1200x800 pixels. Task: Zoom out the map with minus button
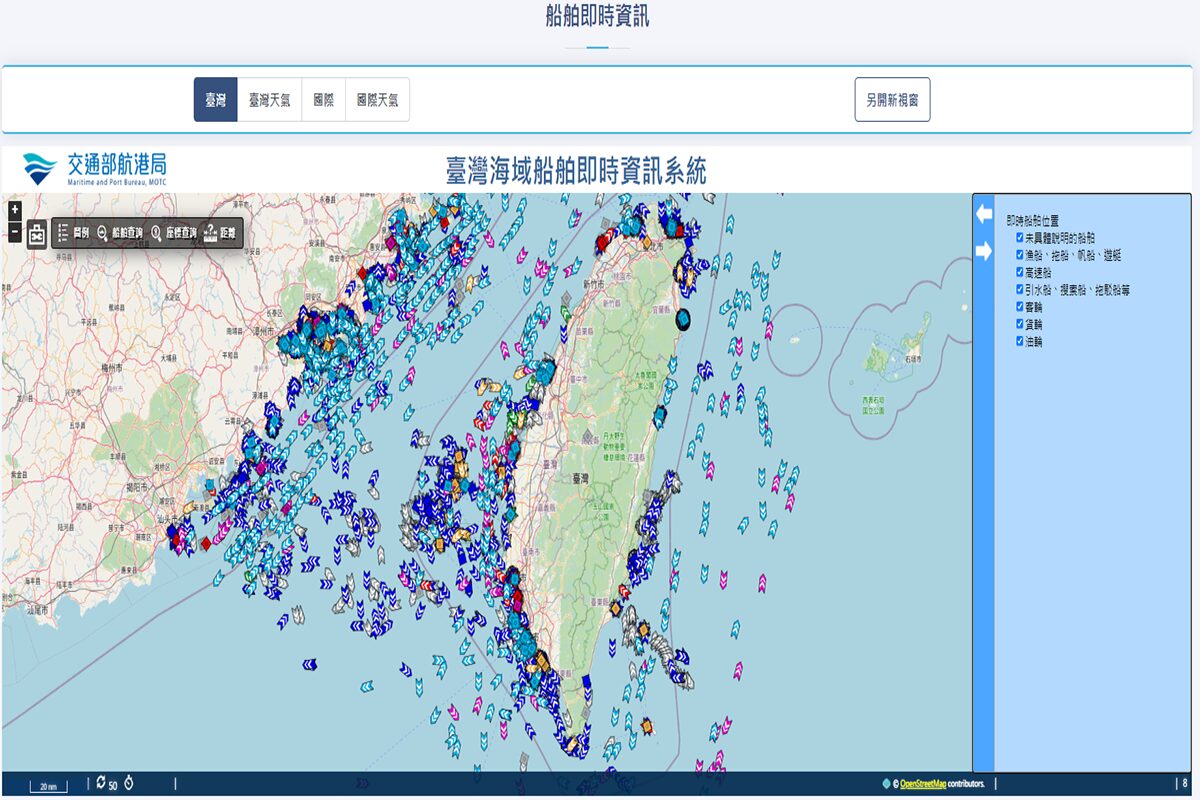[x=14, y=233]
